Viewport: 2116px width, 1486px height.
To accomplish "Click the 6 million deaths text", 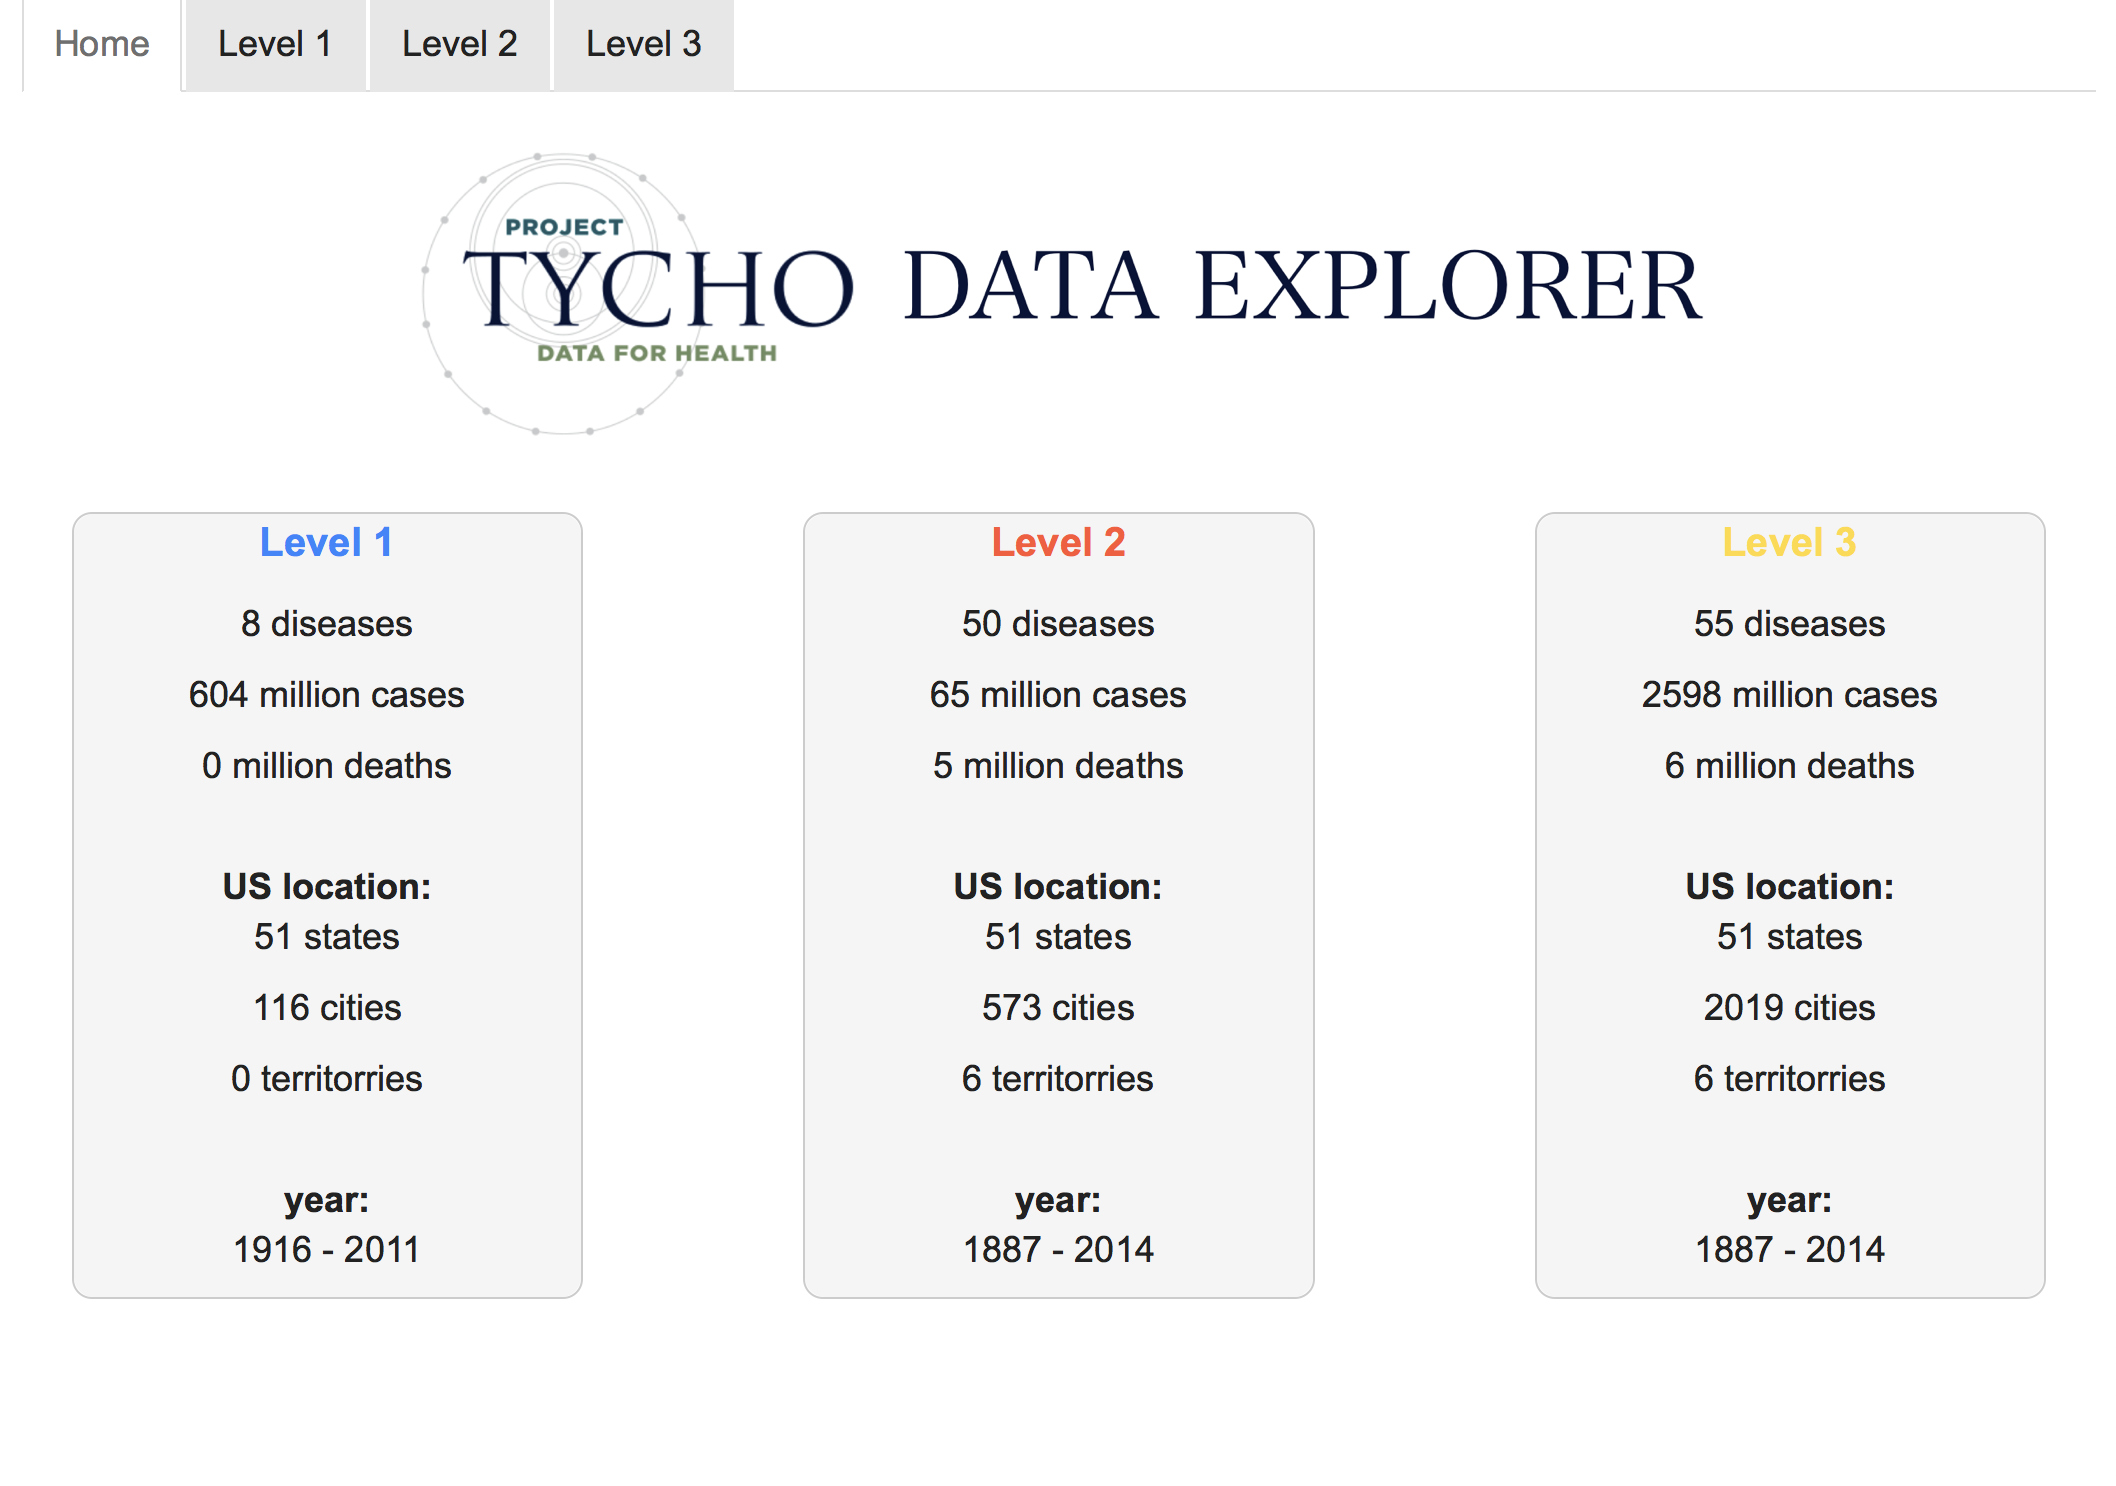I will [1789, 765].
